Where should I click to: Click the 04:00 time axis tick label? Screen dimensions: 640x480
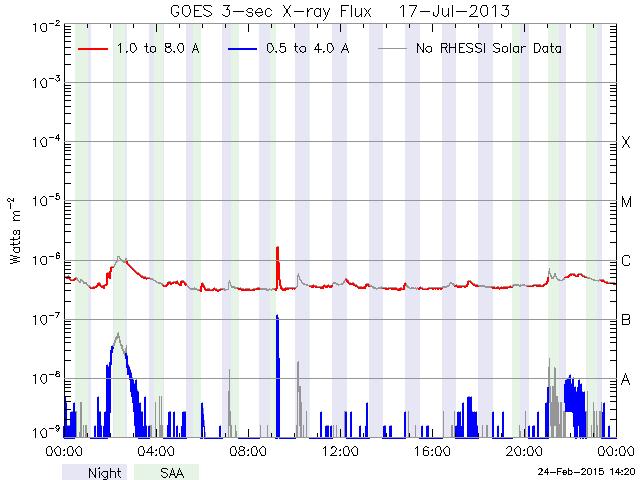point(157,452)
